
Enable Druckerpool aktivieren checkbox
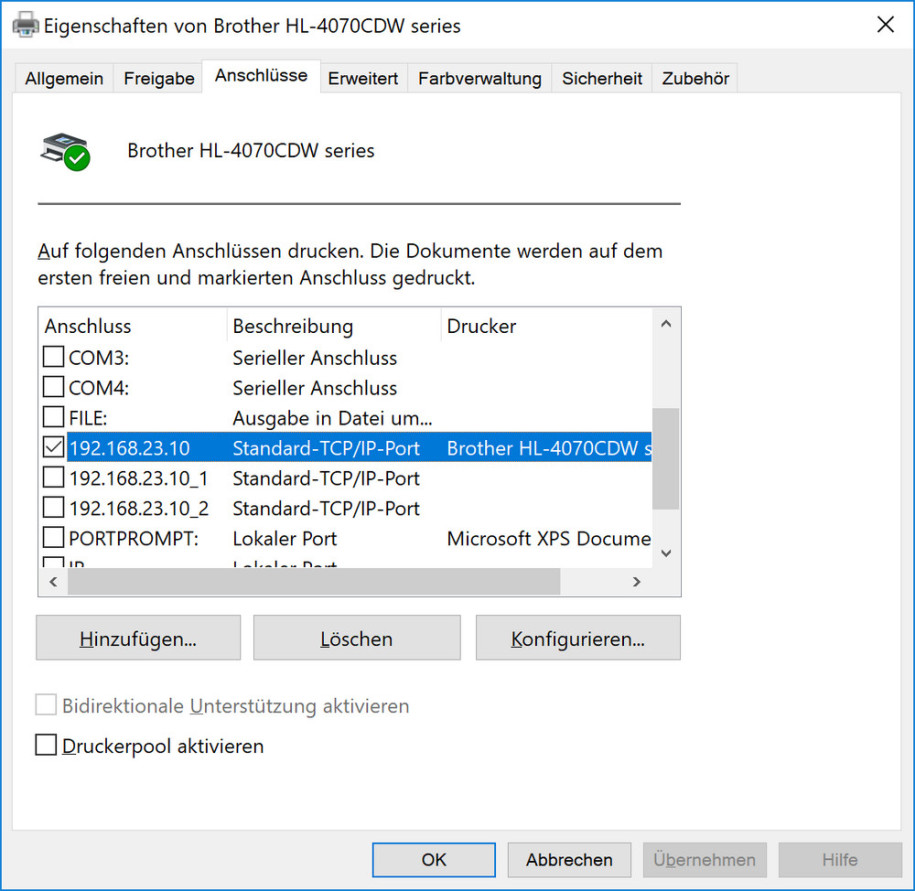46,745
